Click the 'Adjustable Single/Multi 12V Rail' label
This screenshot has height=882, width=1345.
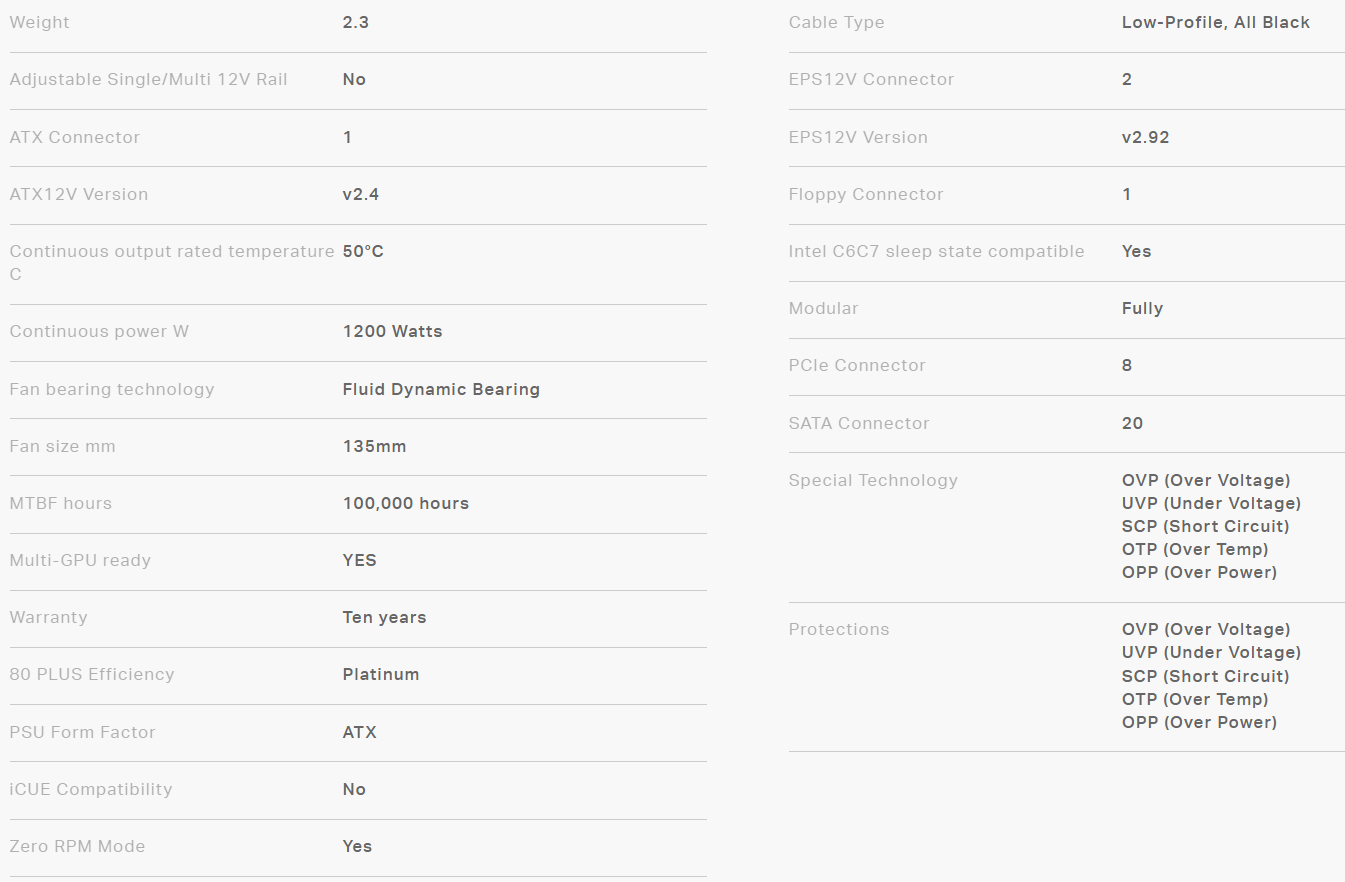[148, 79]
